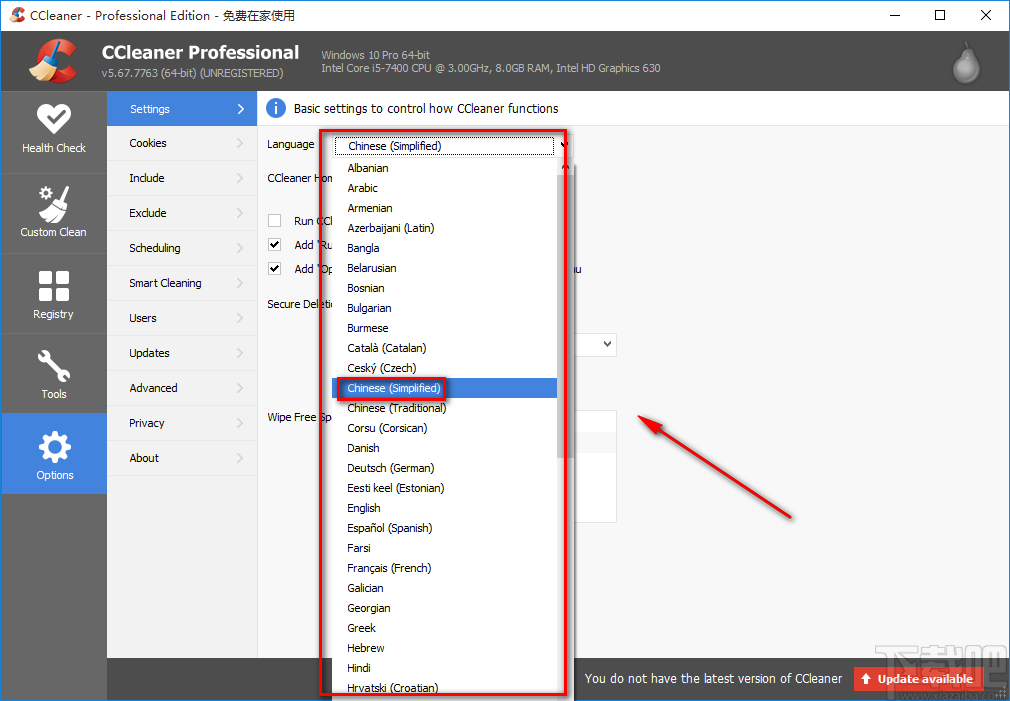Click the language list scroll-up arrow
The image size is (1010, 701).
(565, 168)
